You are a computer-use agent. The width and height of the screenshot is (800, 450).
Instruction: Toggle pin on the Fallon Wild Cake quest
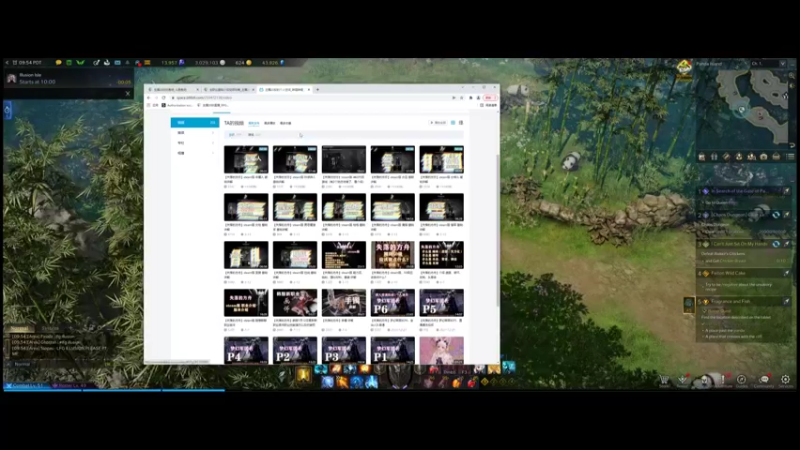click(x=786, y=273)
